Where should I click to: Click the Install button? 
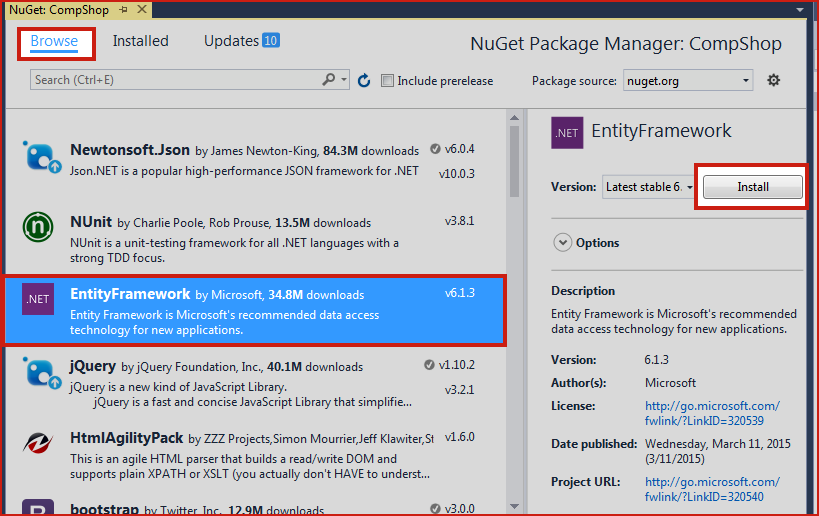tap(753, 187)
